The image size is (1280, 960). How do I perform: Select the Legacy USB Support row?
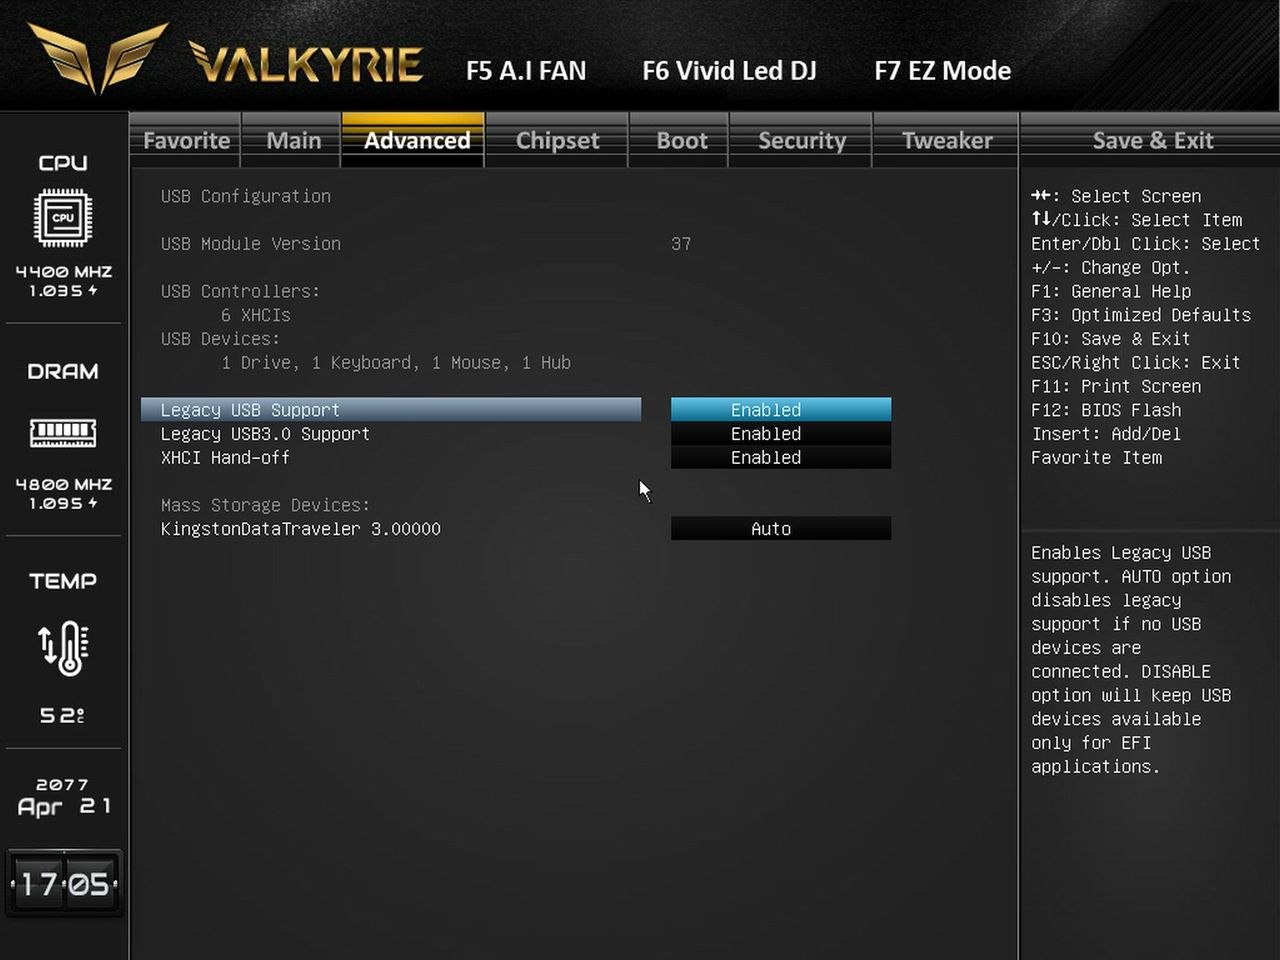pos(391,410)
